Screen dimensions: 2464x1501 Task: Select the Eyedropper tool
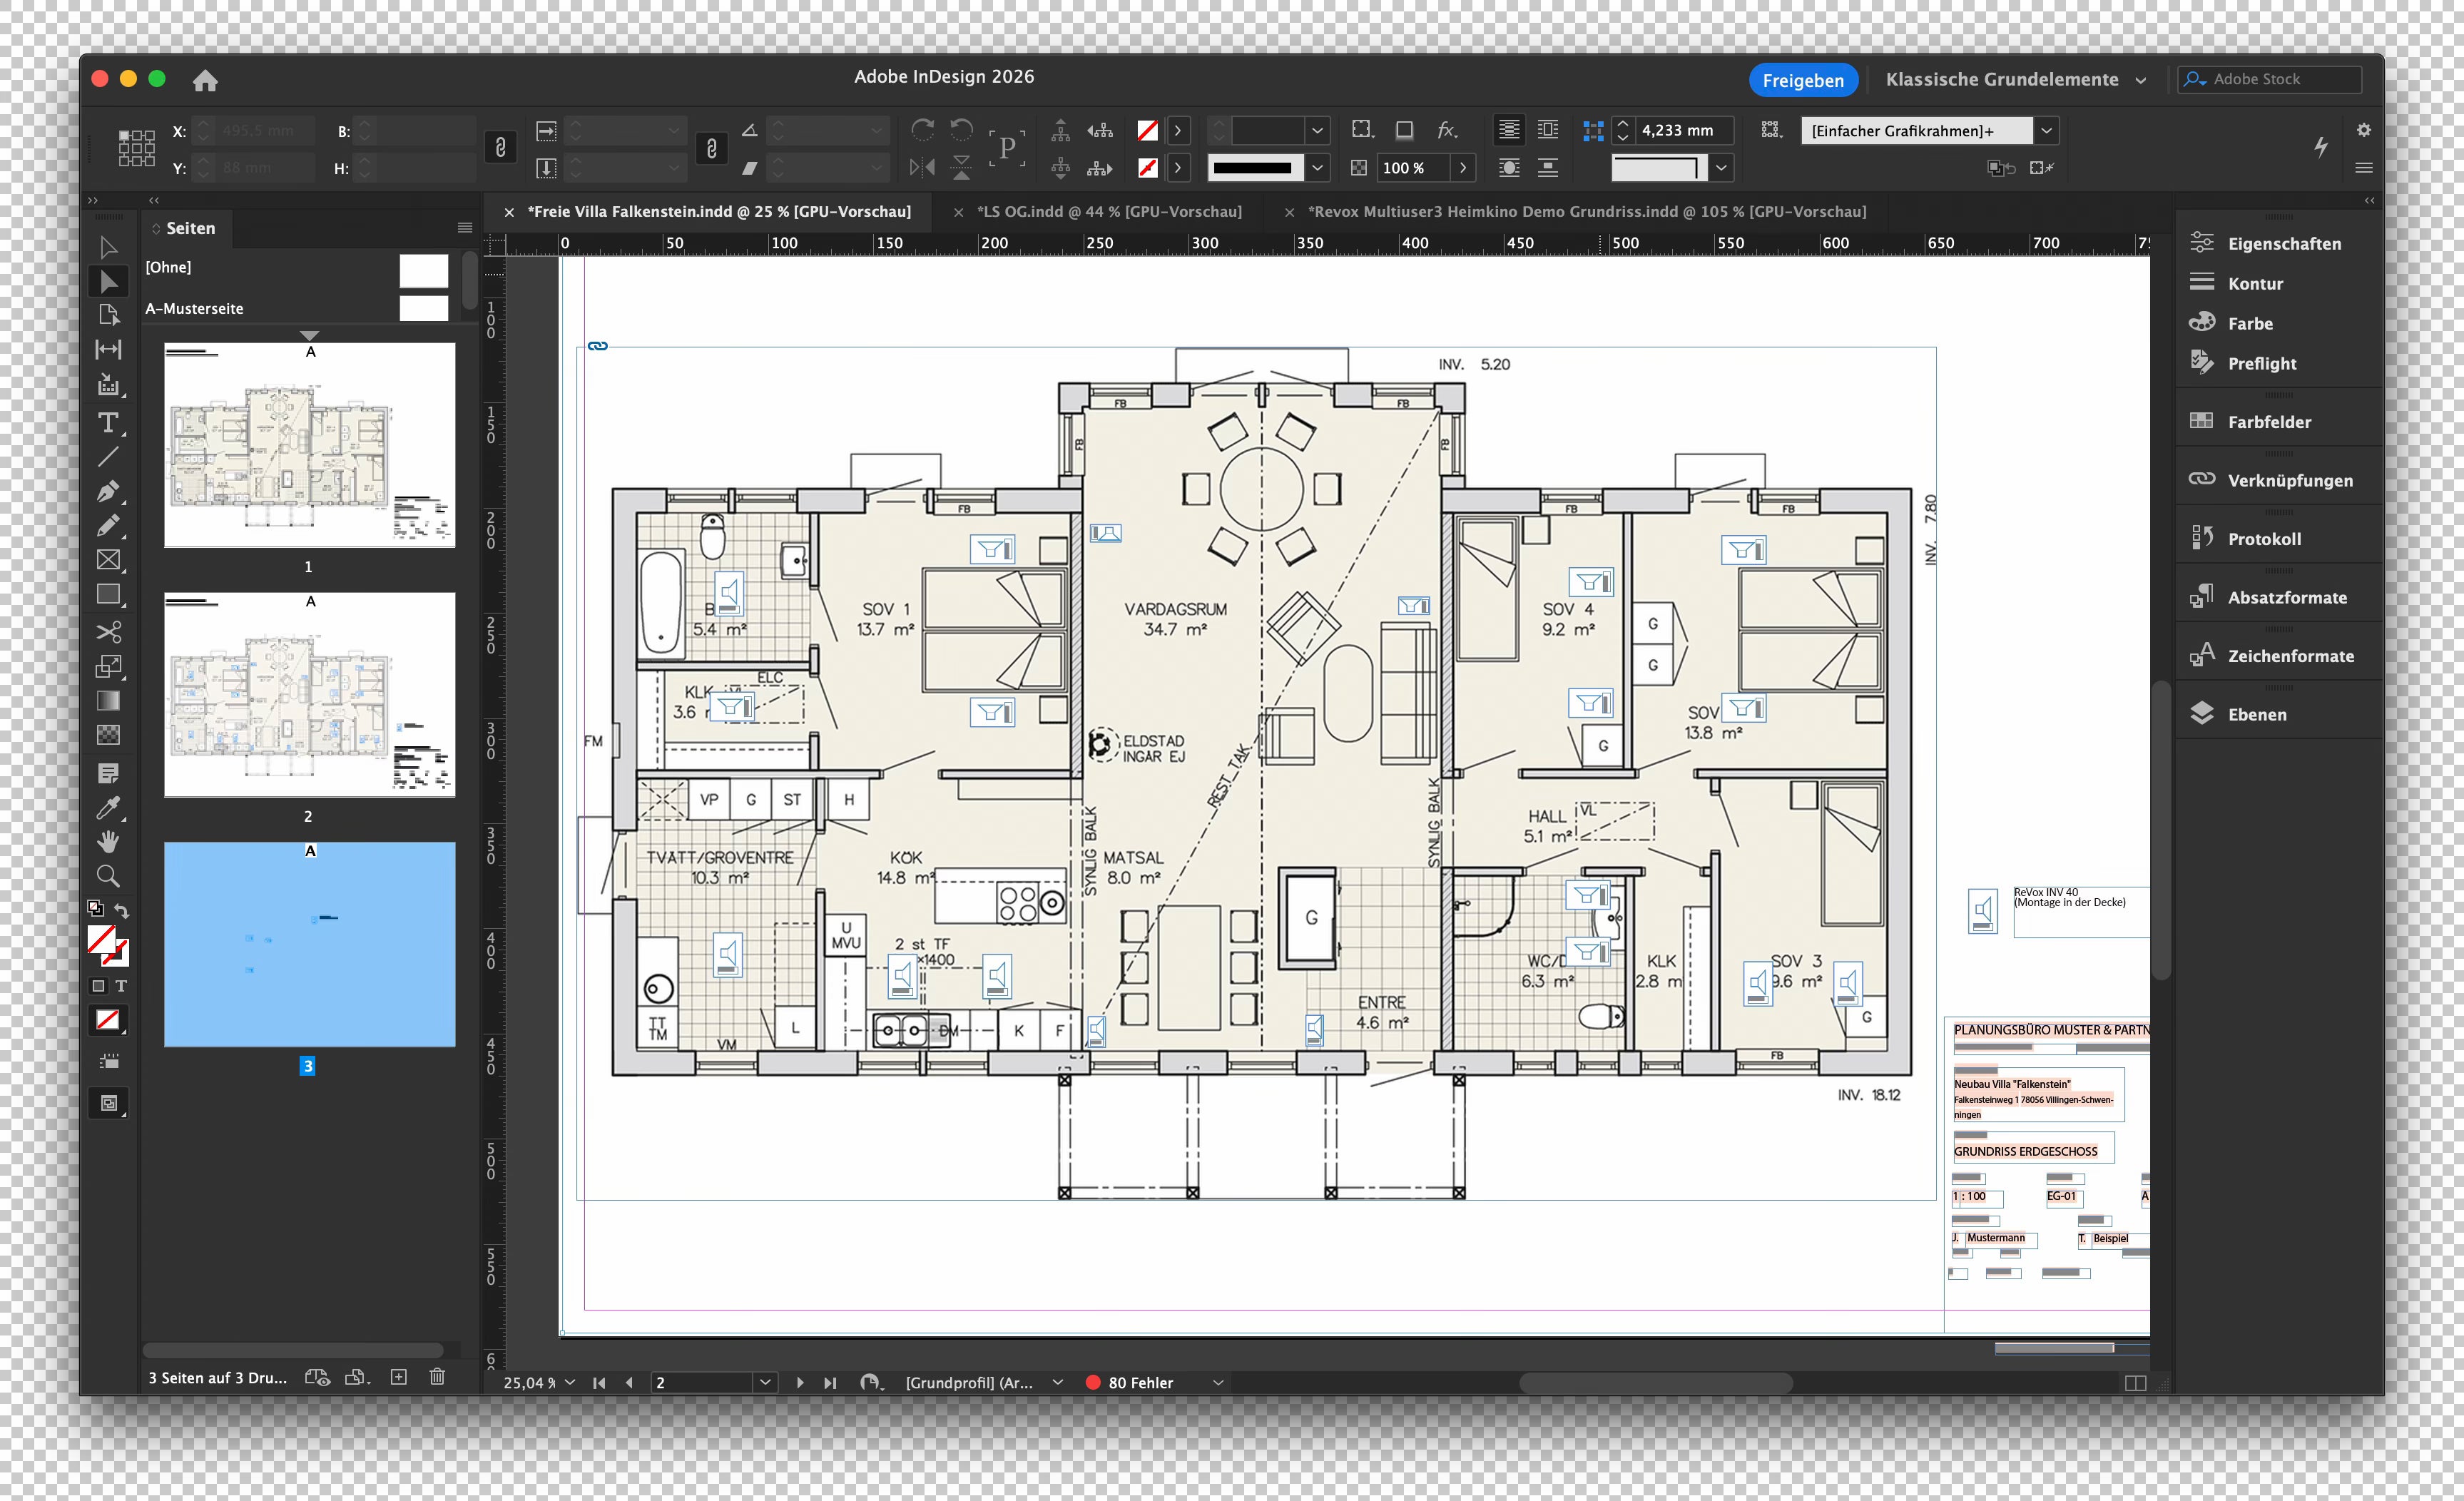108,807
